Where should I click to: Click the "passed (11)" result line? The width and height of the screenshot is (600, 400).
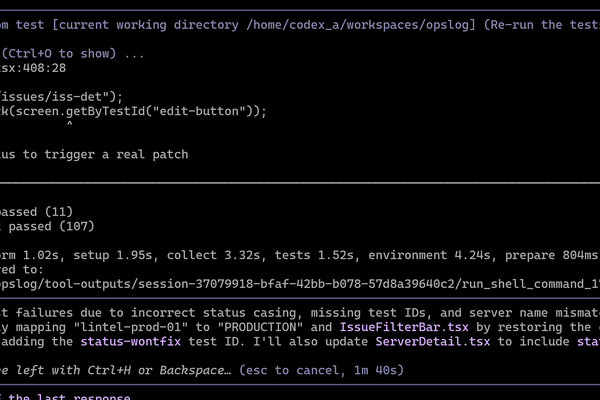[x=36, y=212]
